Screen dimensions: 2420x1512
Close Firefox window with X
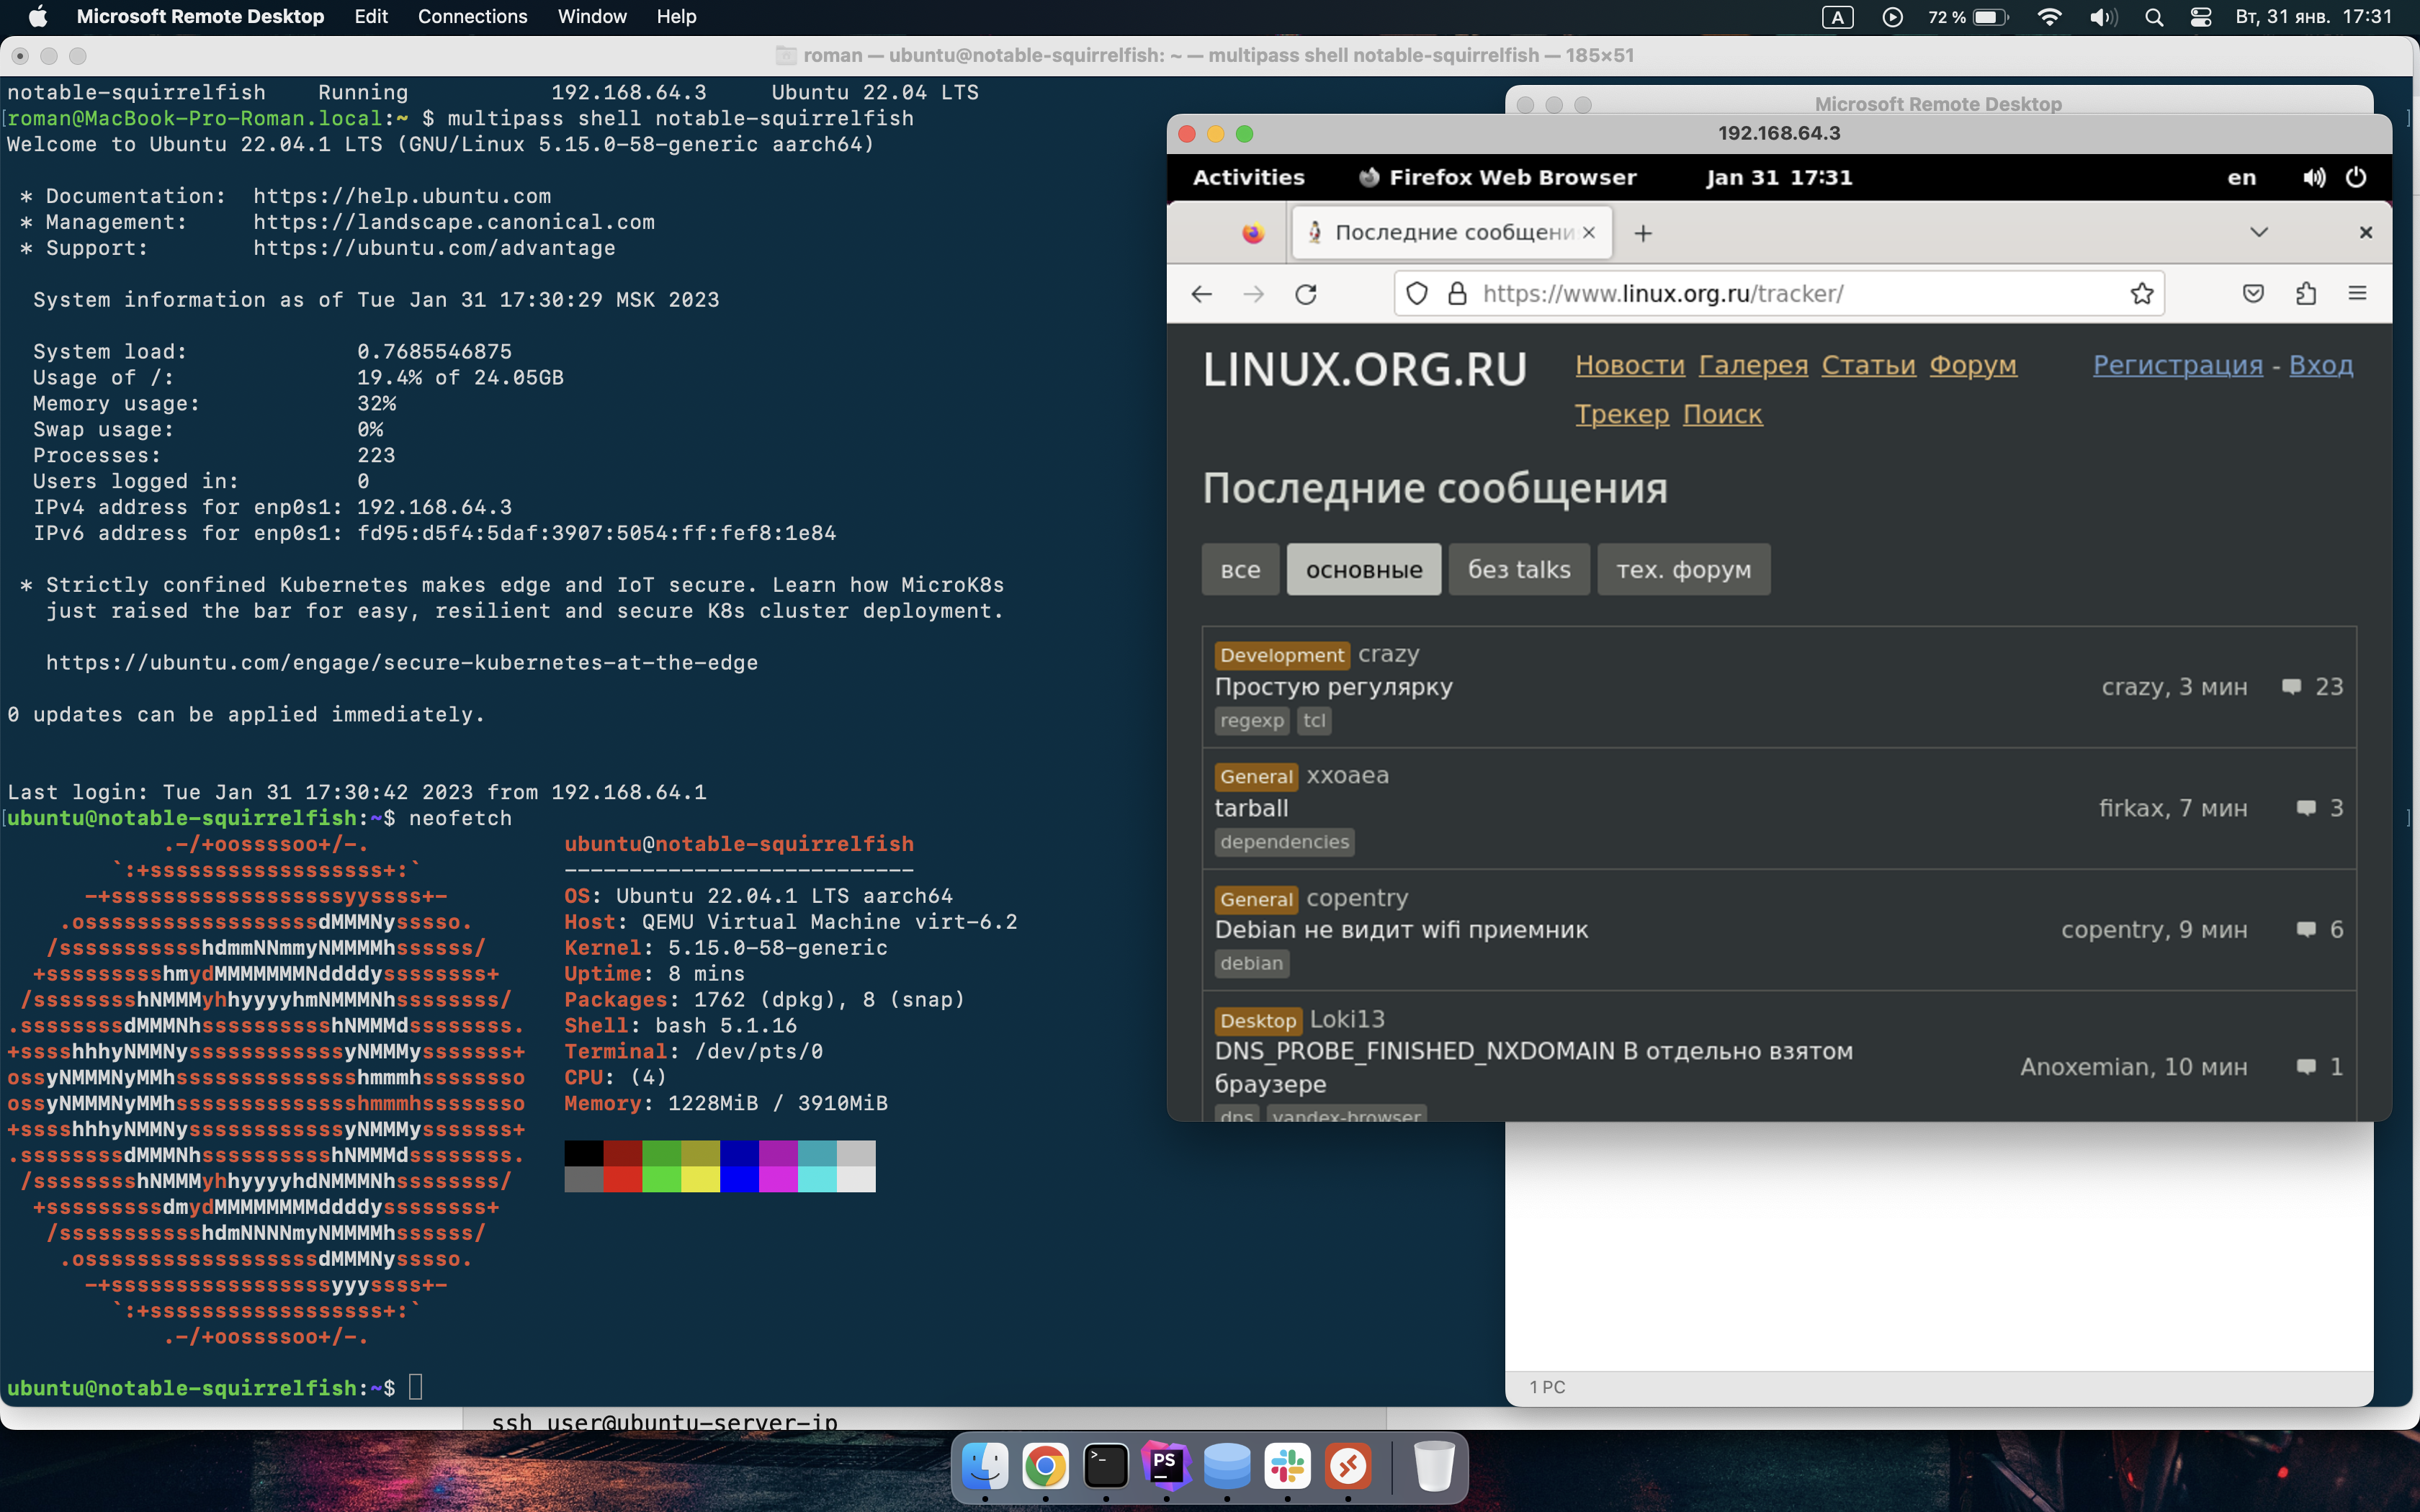click(x=2365, y=232)
